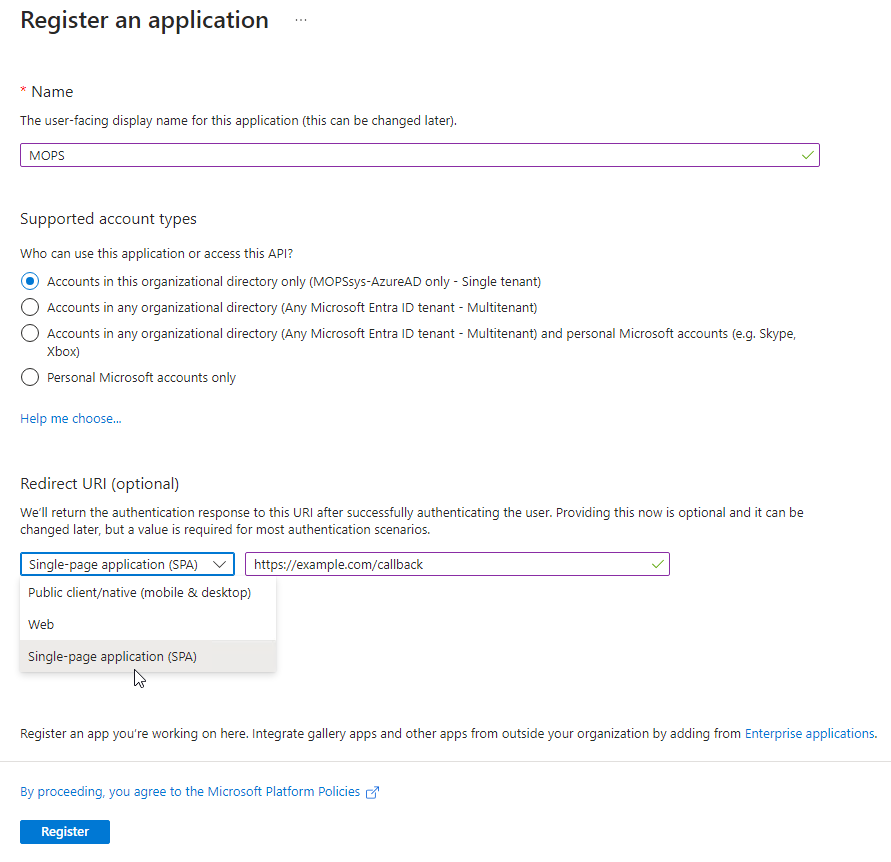
Task: Open the Help me choose link
Action: pos(70,419)
